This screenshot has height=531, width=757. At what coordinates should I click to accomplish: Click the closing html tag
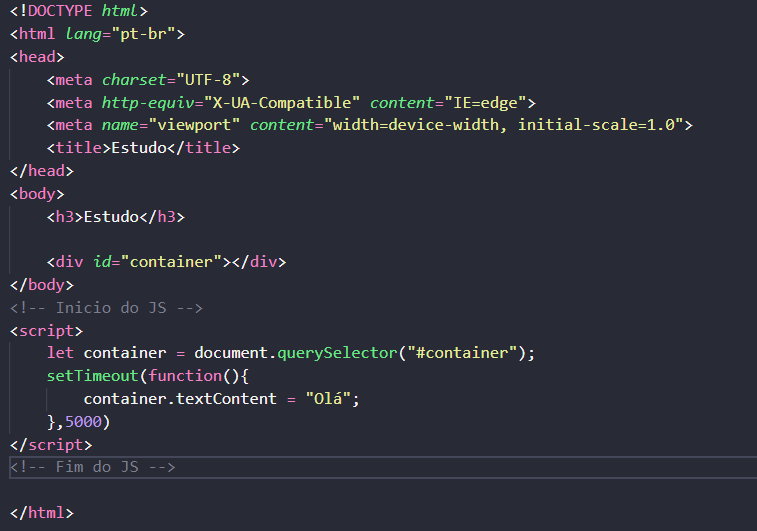pyautogui.click(x=42, y=513)
